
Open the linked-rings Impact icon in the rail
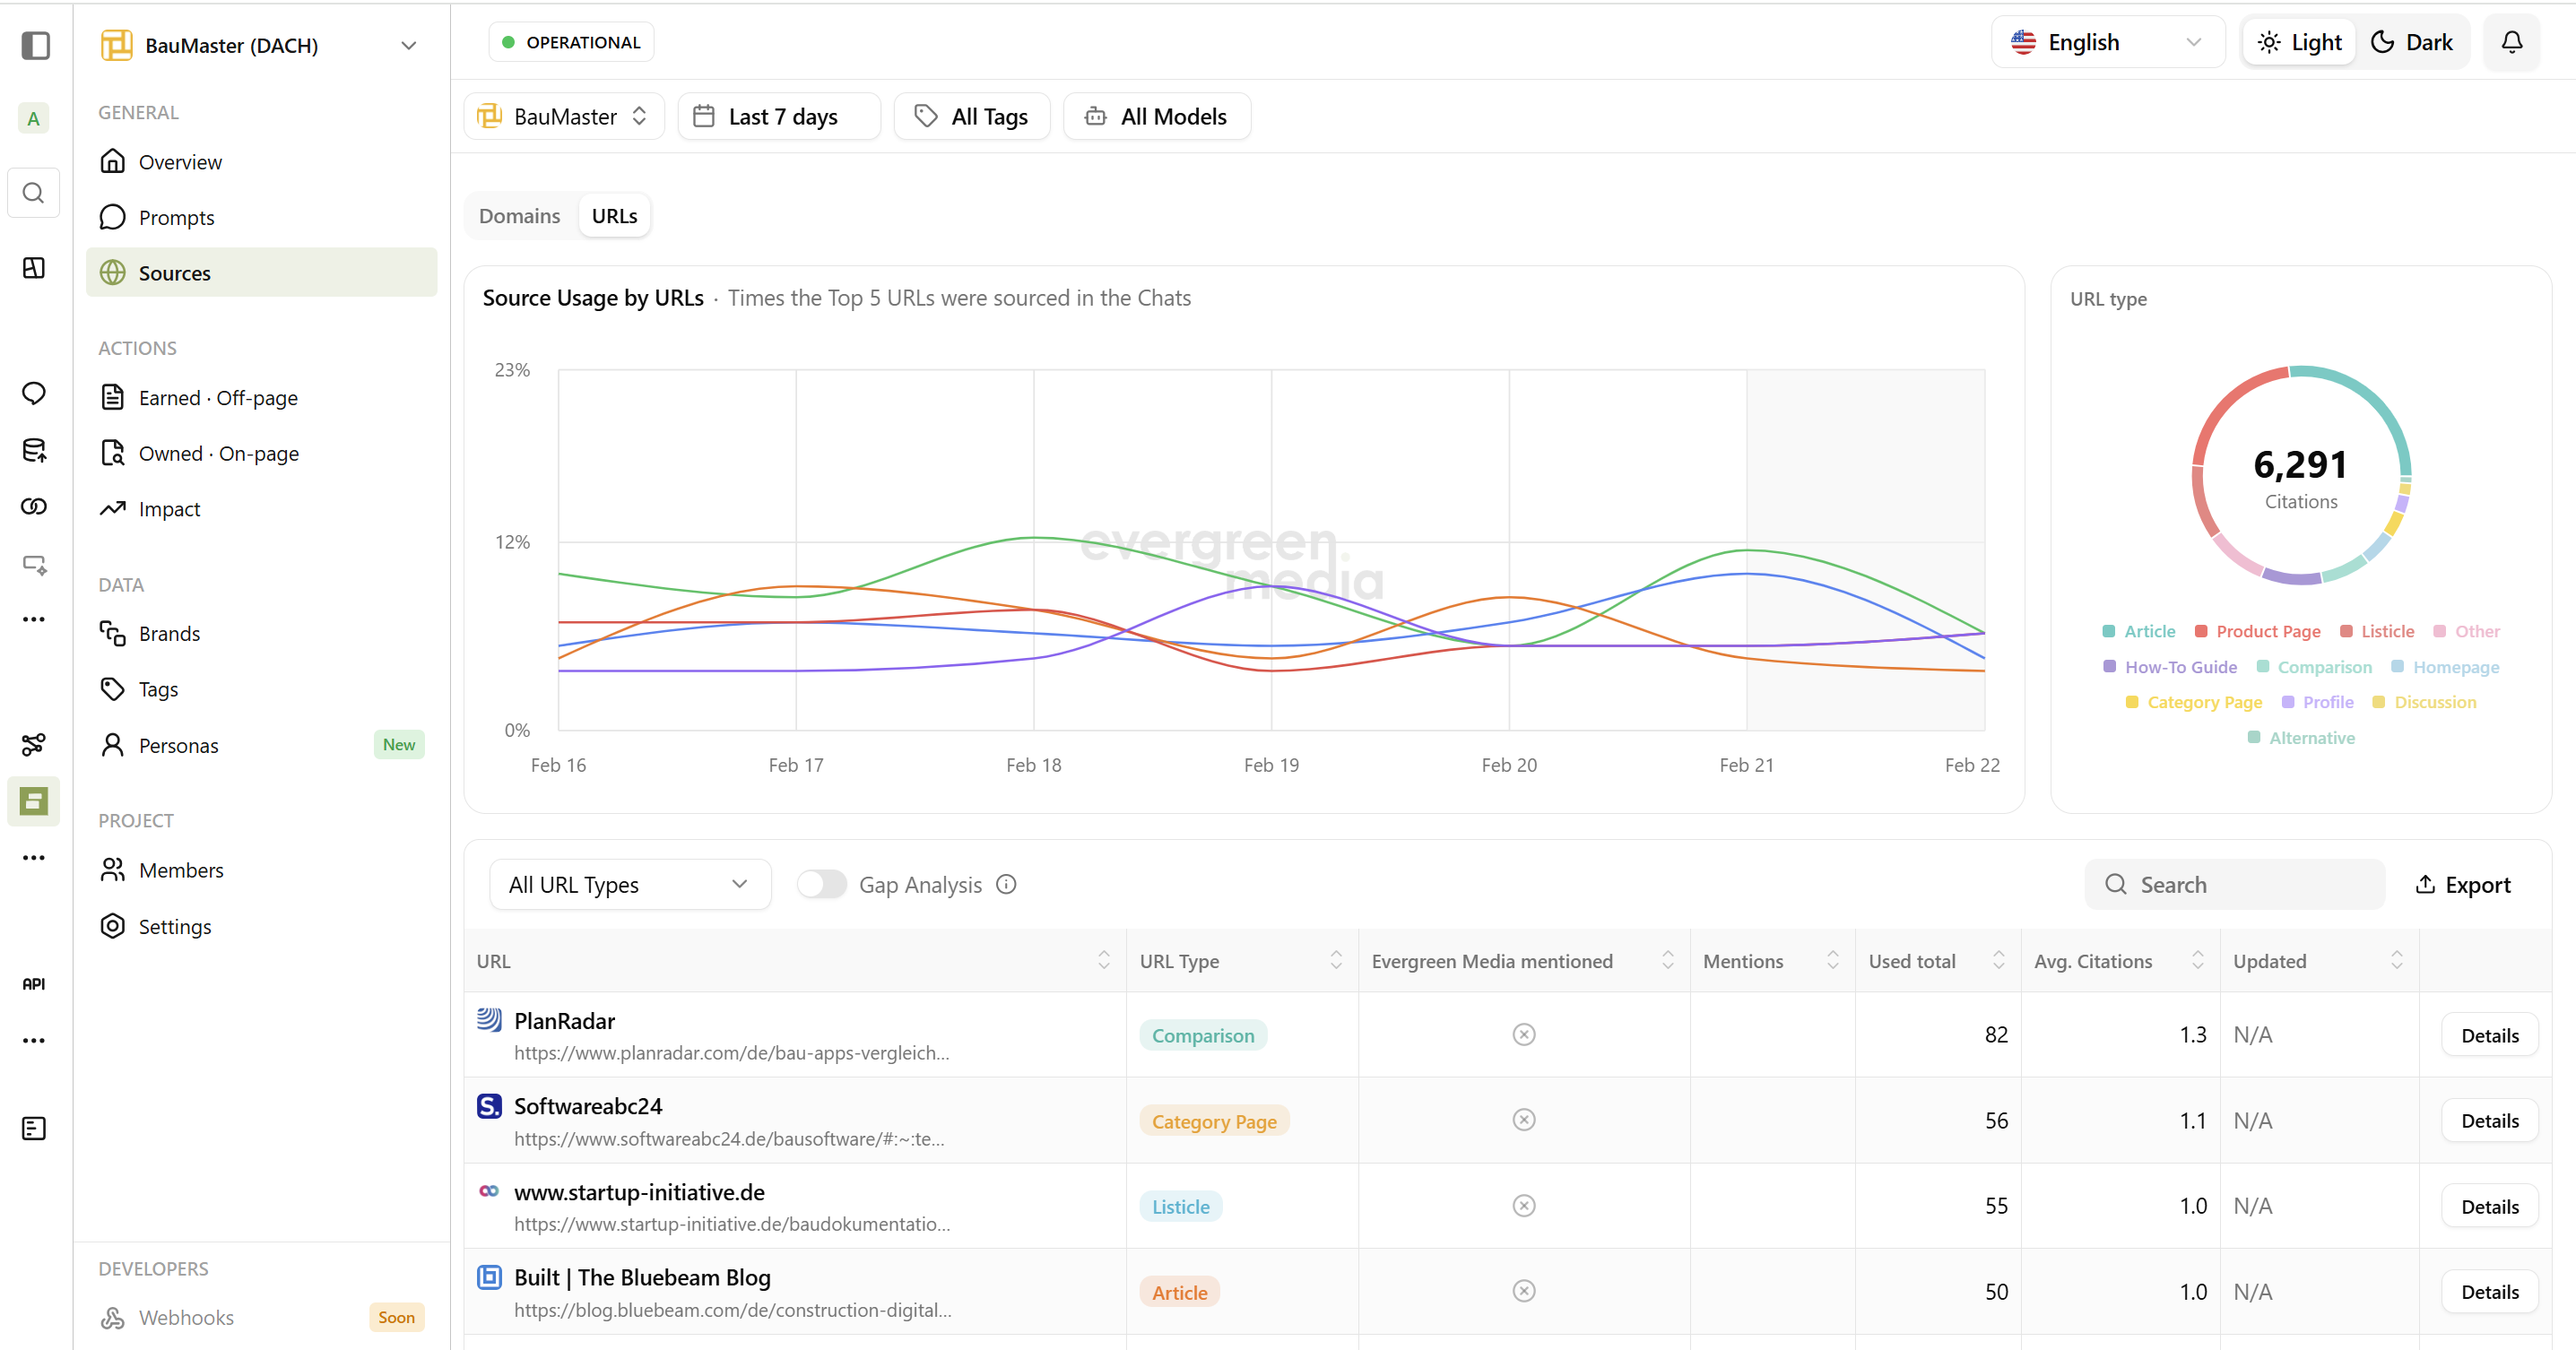[x=33, y=506]
